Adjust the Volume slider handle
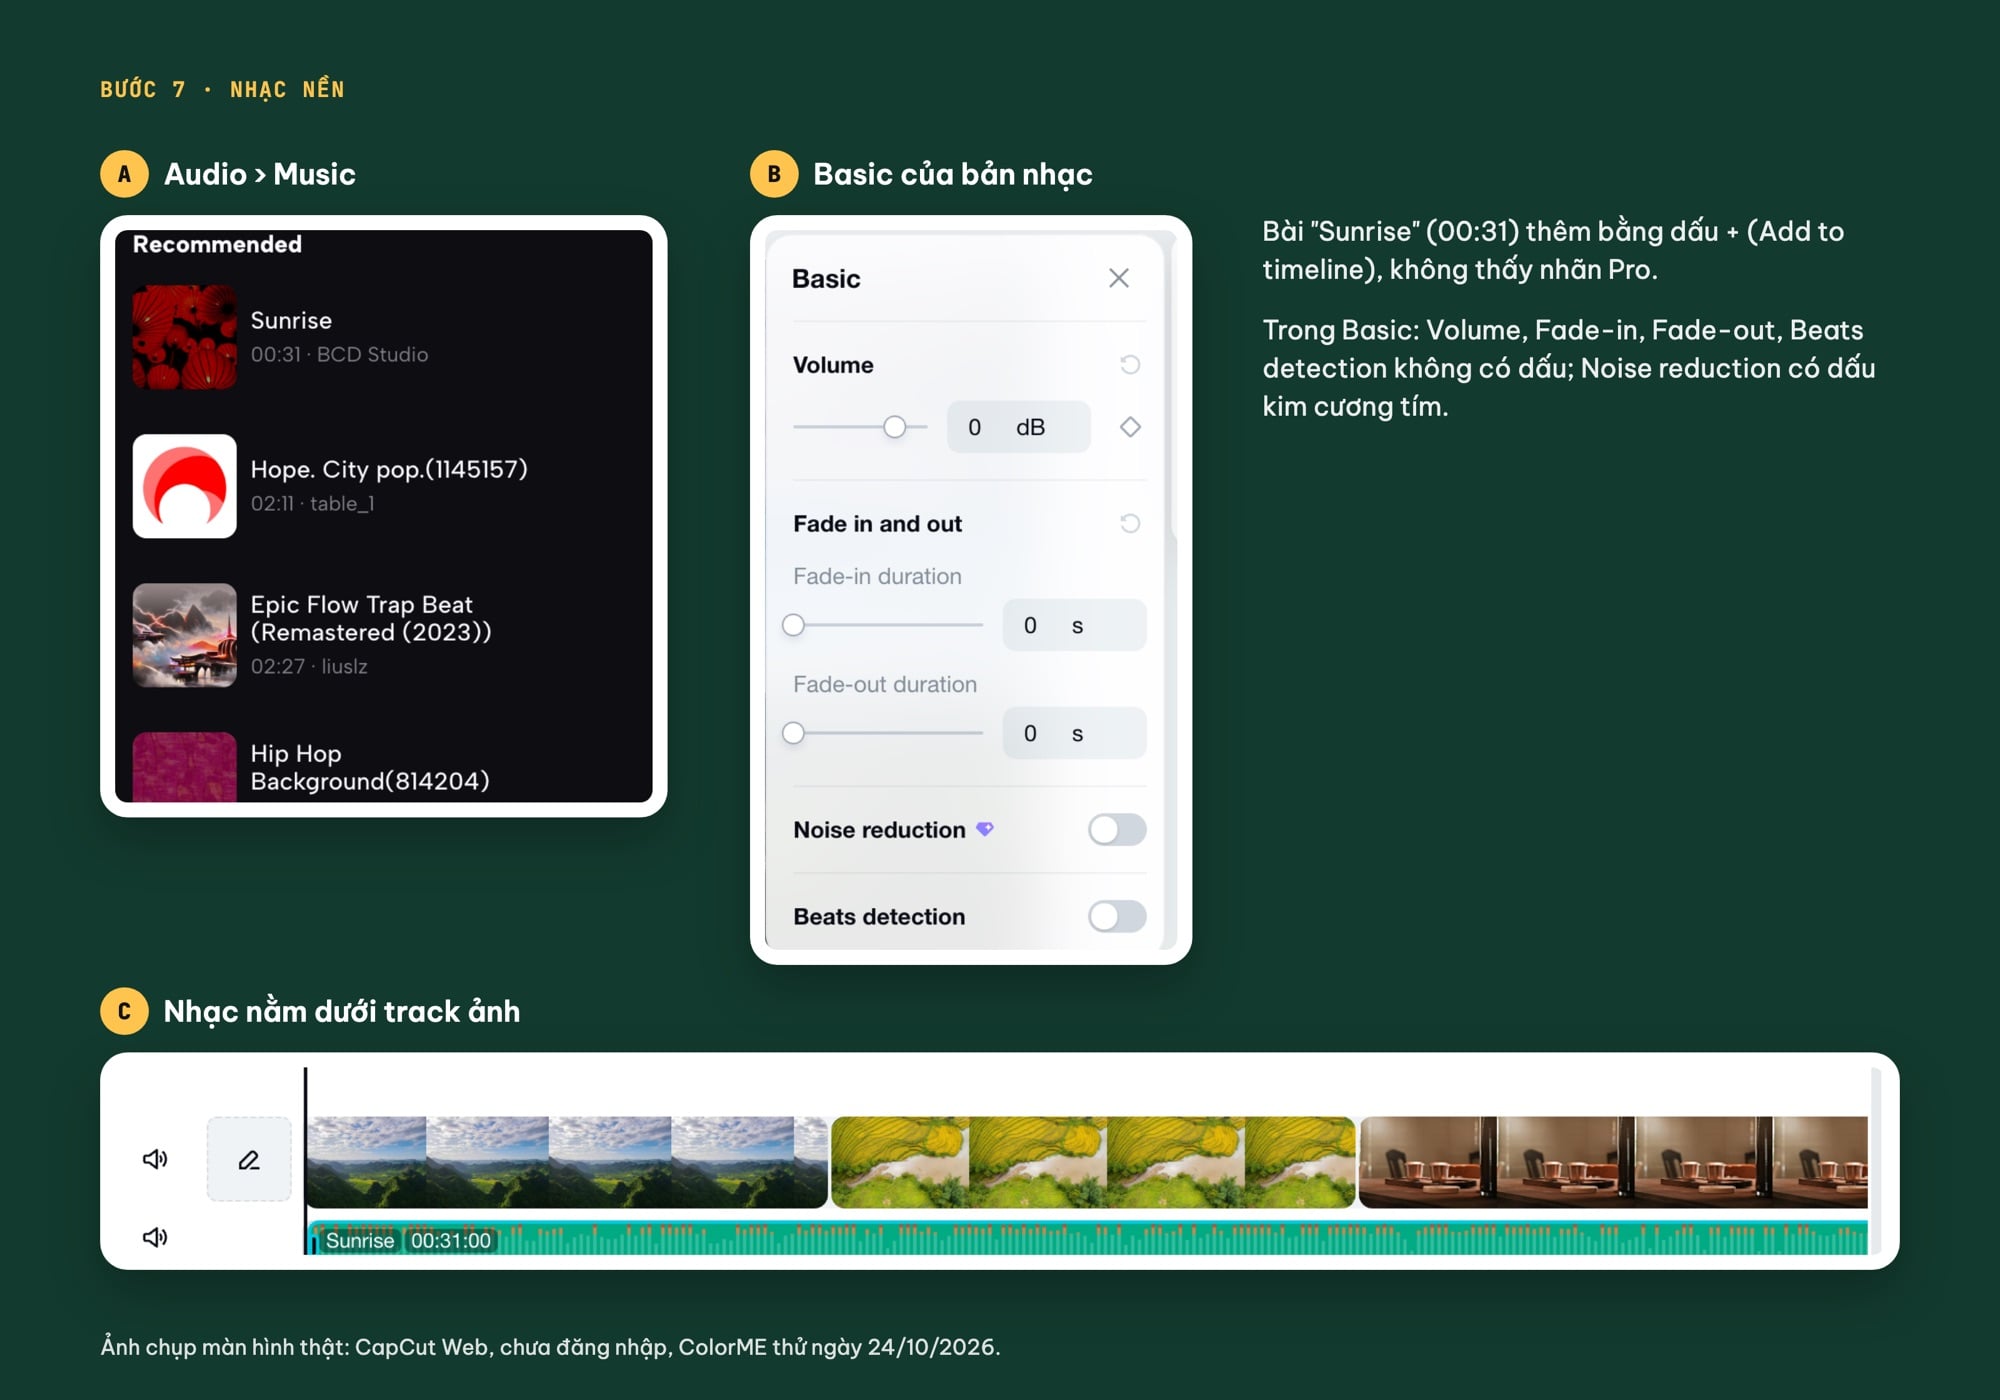Viewport: 2000px width, 1400px height. [894, 427]
